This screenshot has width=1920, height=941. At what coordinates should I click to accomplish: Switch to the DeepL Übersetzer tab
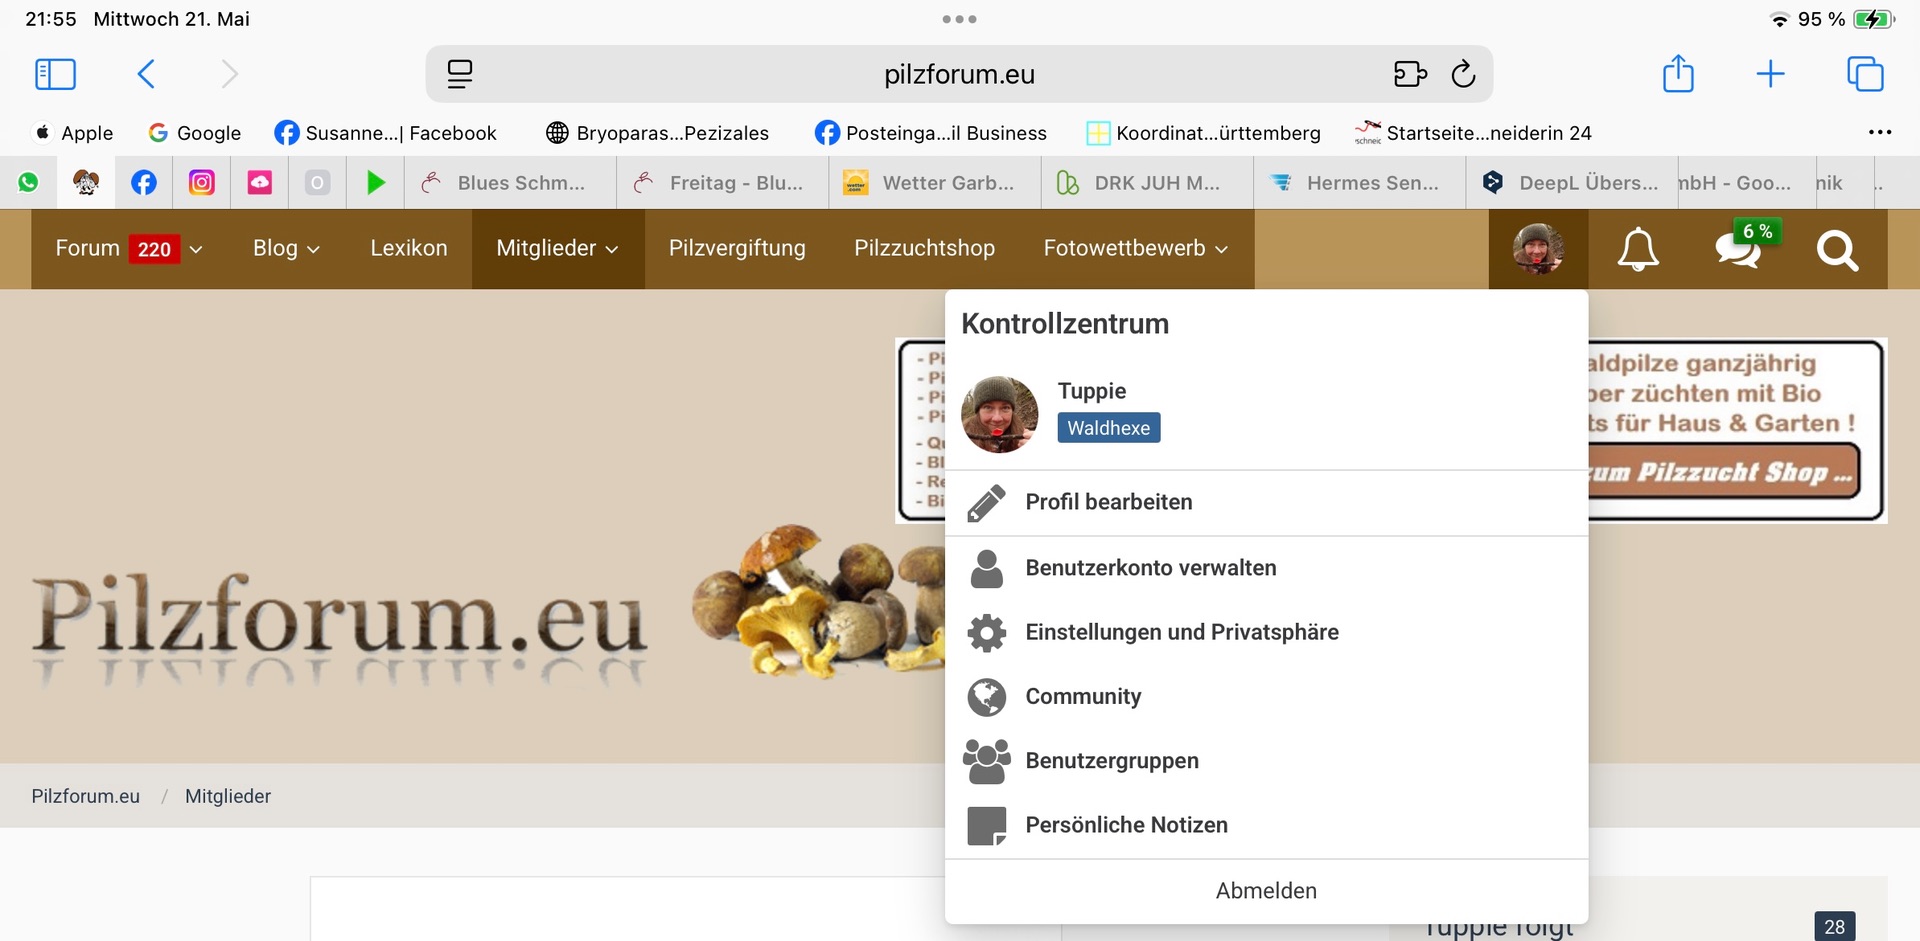(x=1575, y=183)
